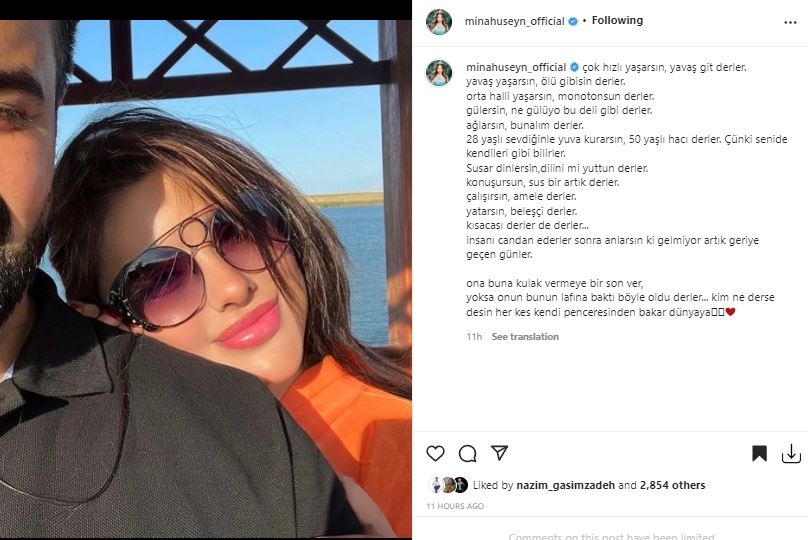Open the three-dot more options menu

(790, 23)
